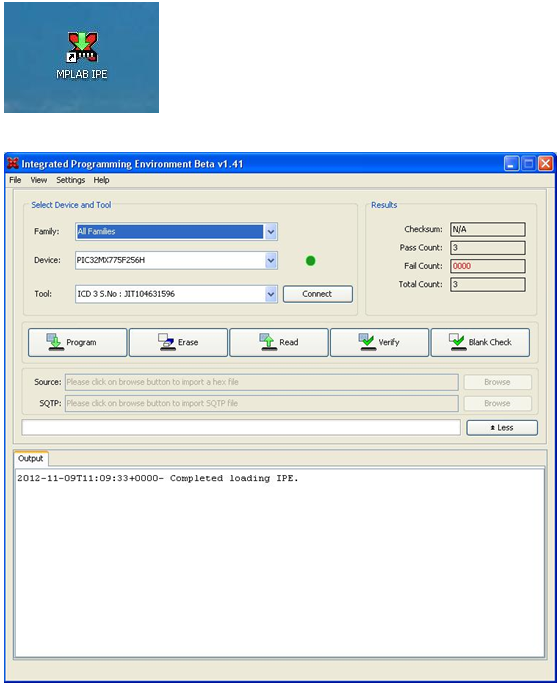This screenshot has width=557, height=686.
Task: Expand the Family dropdown list
Action: [271, 231]
